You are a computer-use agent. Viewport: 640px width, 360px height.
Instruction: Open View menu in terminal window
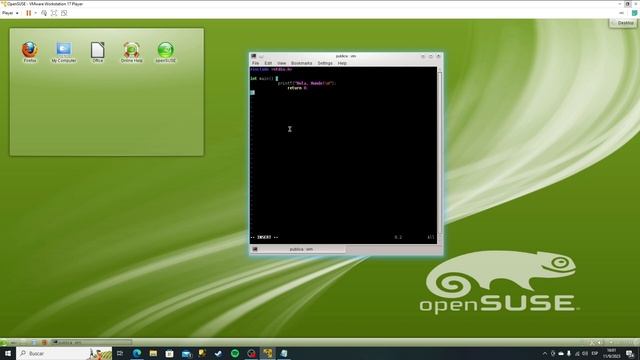pyautogui.click(x=282, y=63)
